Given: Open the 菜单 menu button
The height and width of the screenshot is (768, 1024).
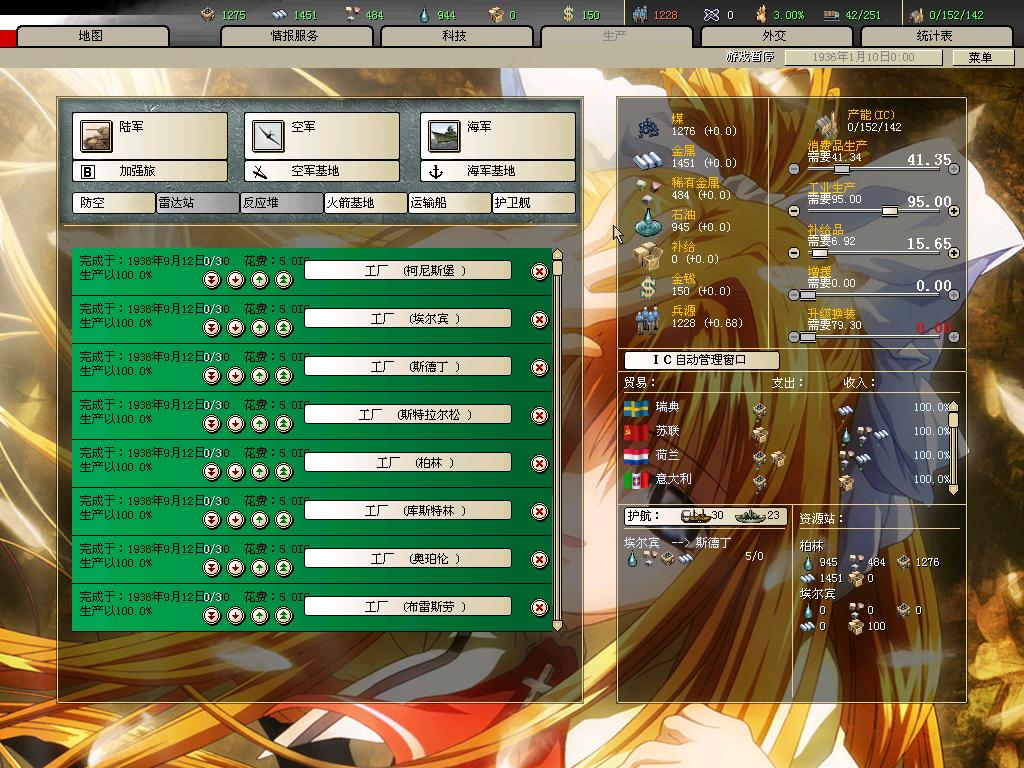Looking at the screenshot, I should click(x=980, y=58).
